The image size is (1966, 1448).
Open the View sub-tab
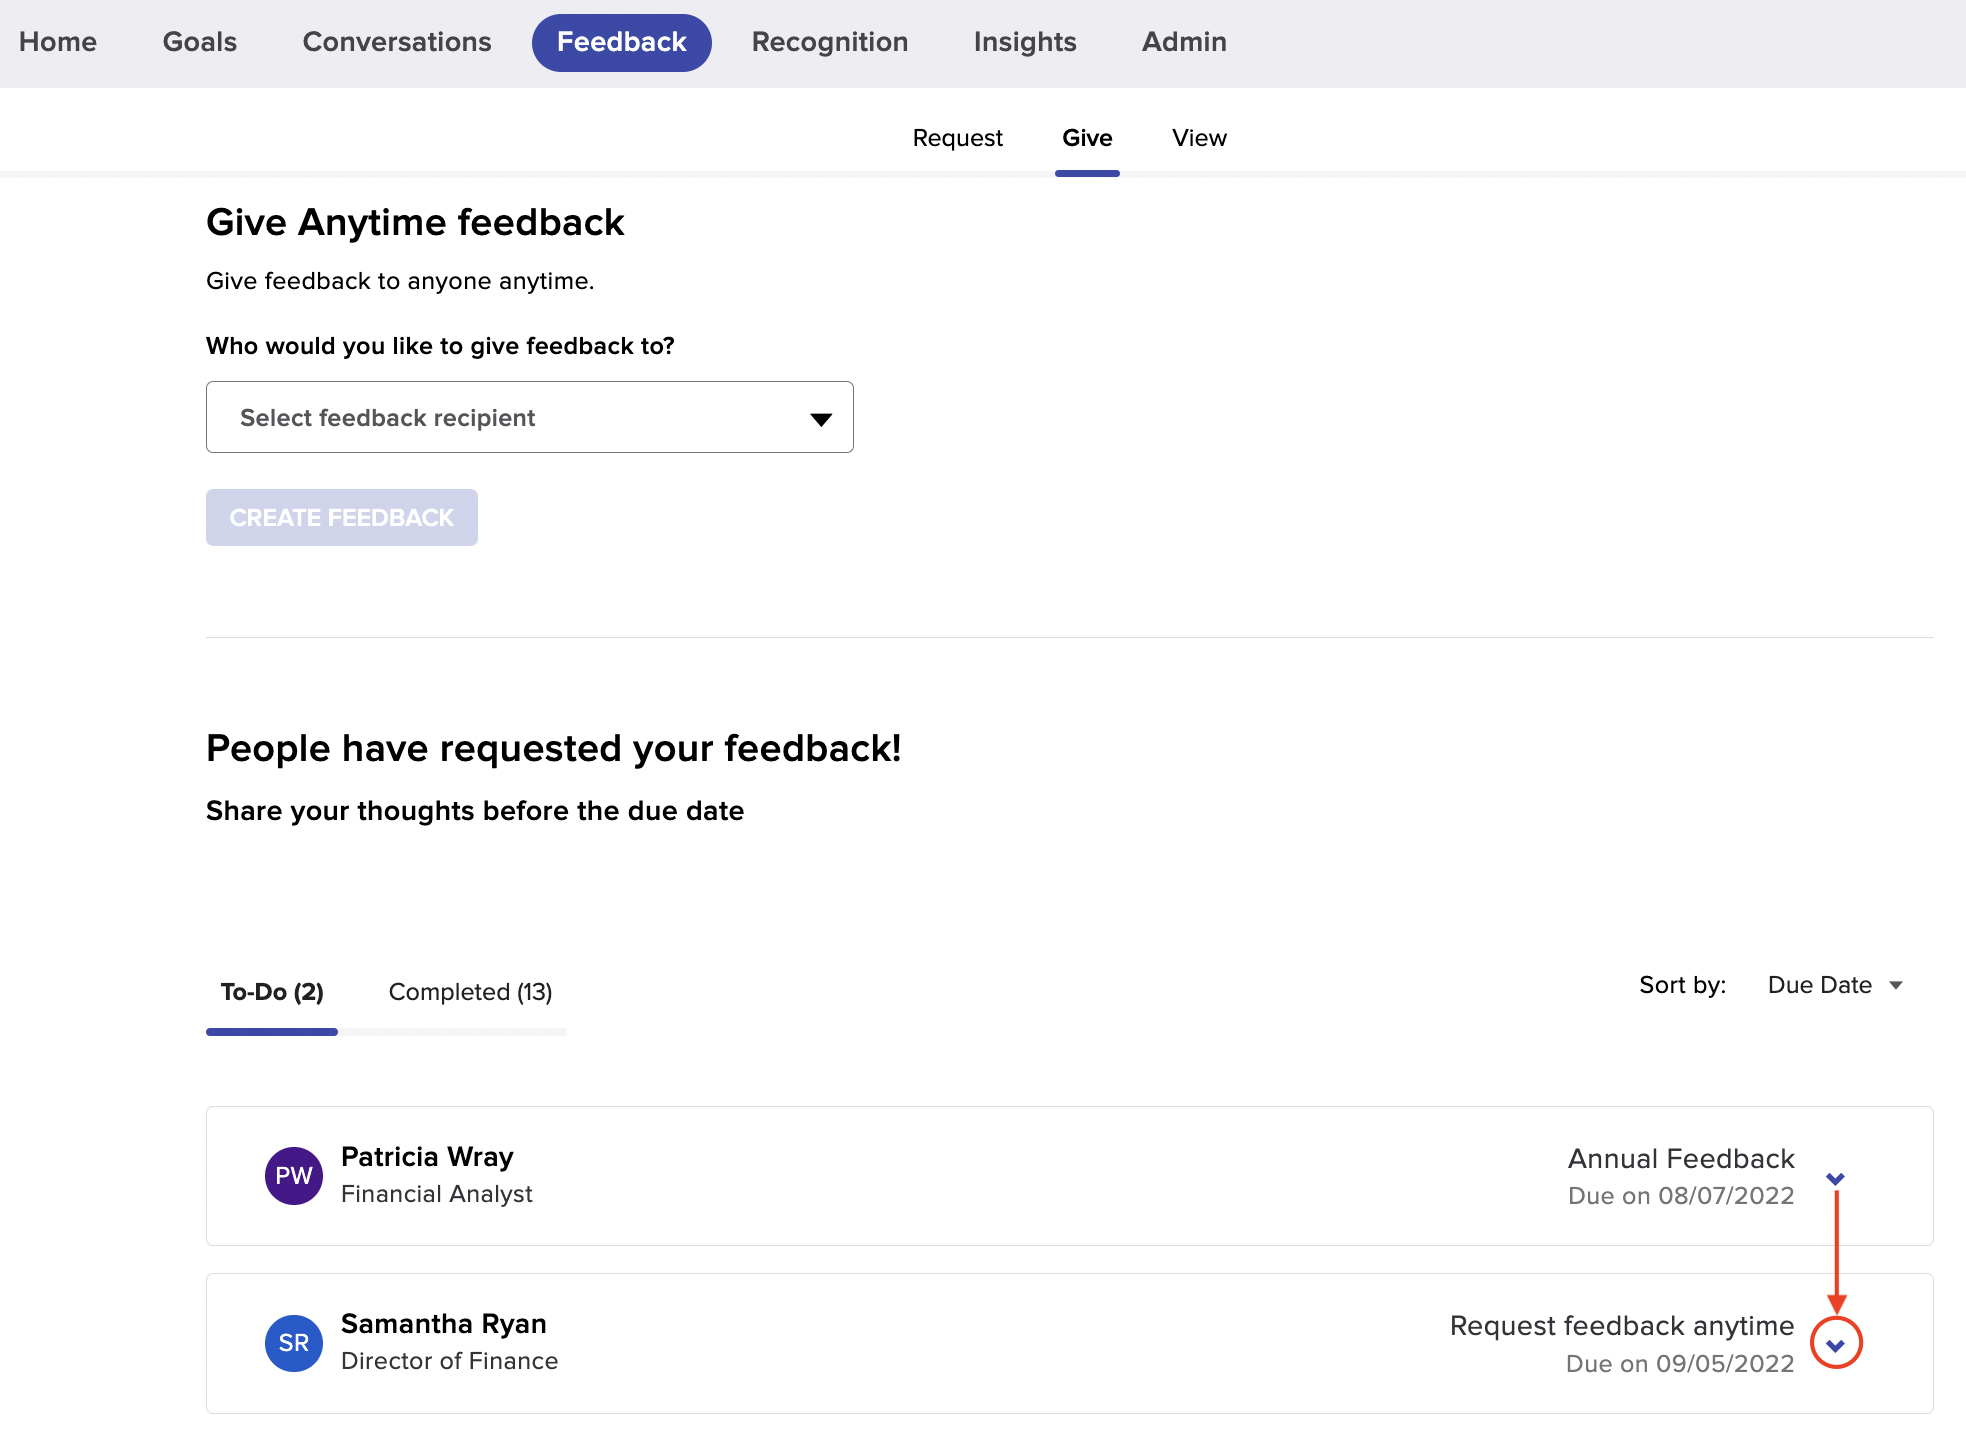(x=1199, y=138)
